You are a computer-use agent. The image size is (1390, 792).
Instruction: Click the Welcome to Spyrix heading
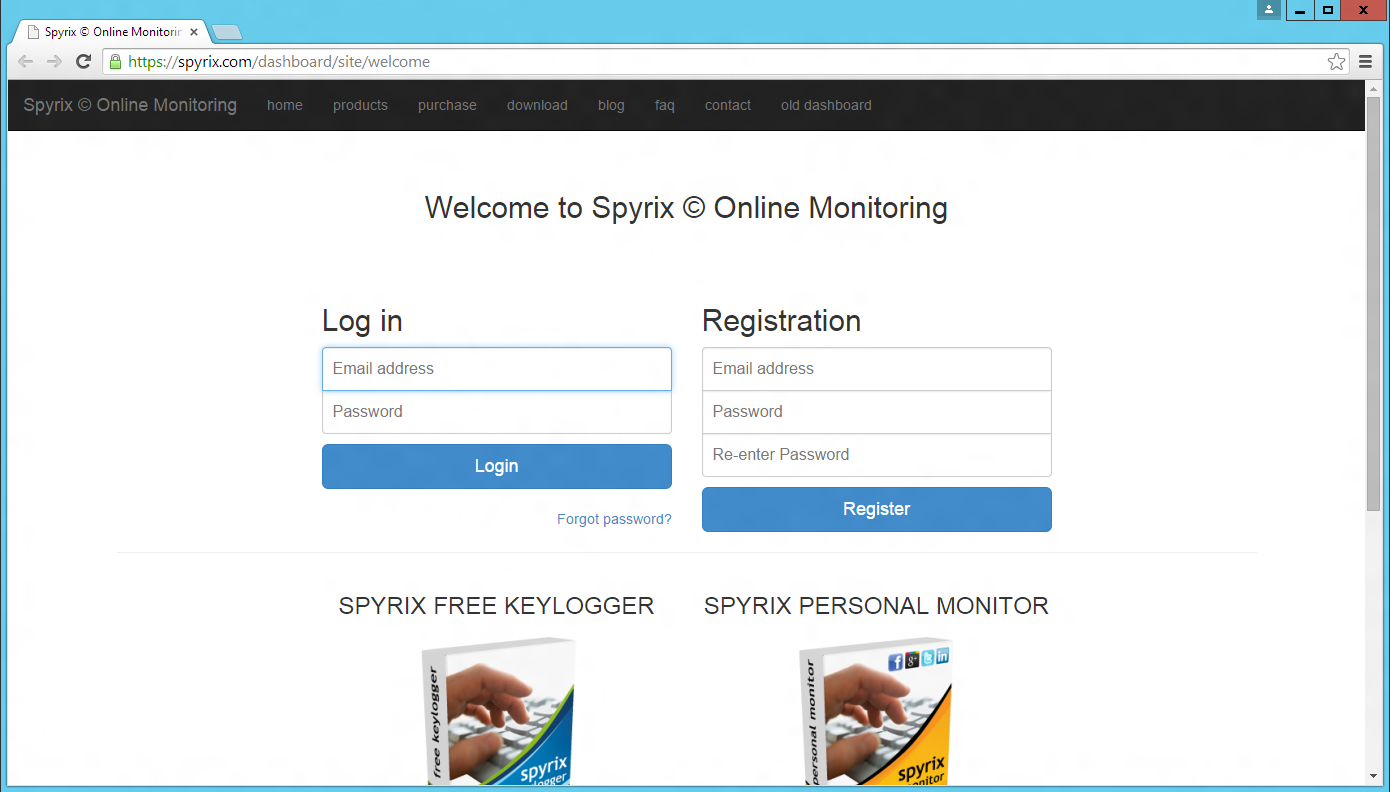(686, 208)
